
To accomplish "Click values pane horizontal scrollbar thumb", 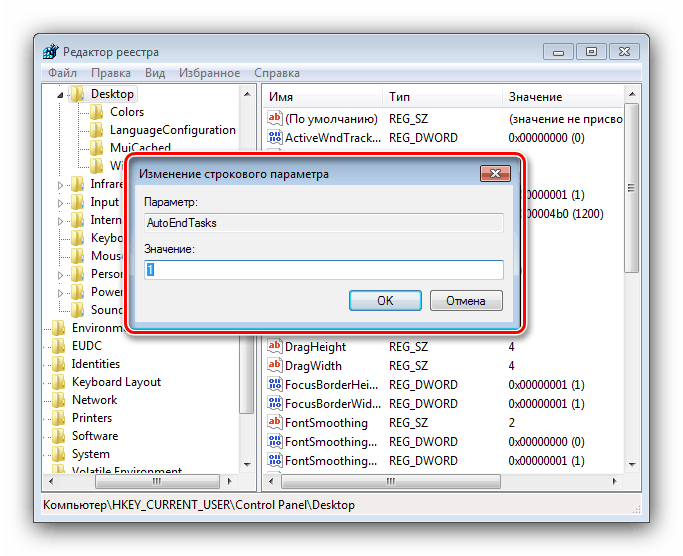I will pos(391,481).
